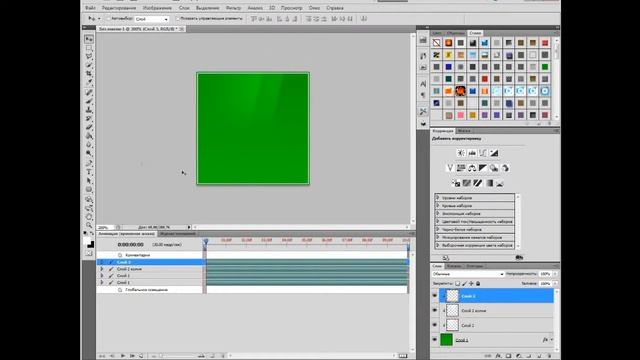Viewport: 640px width, 360px height.
Task: Expand Слой 2 копия in timeline
Action: tap(102, 269)
